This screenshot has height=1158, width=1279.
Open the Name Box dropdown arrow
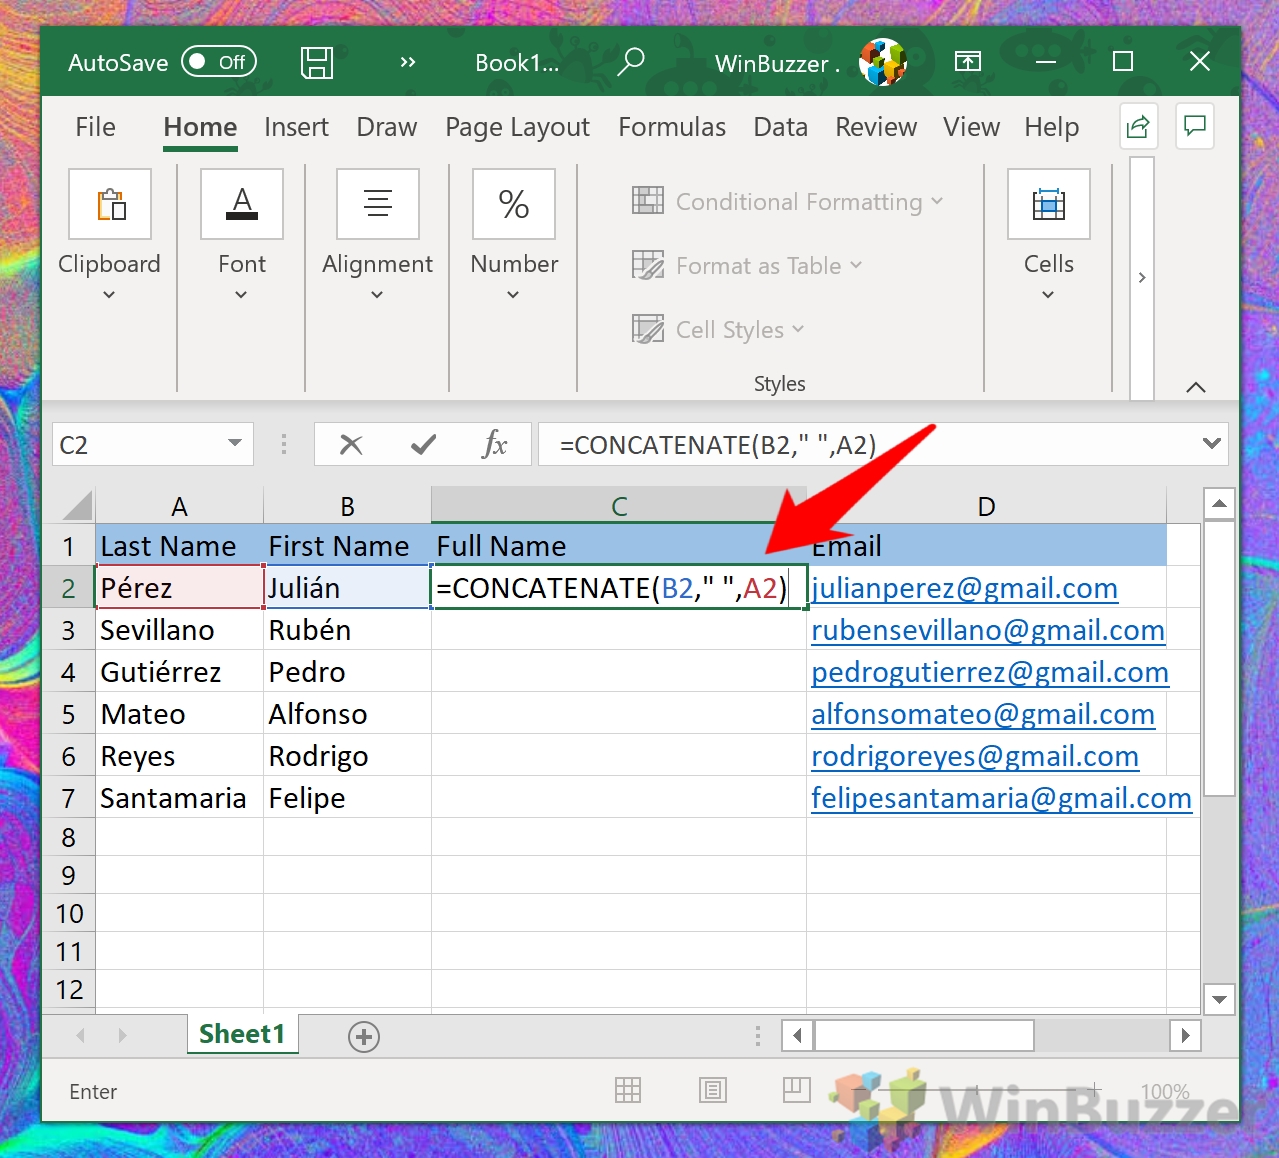point(235,443)
